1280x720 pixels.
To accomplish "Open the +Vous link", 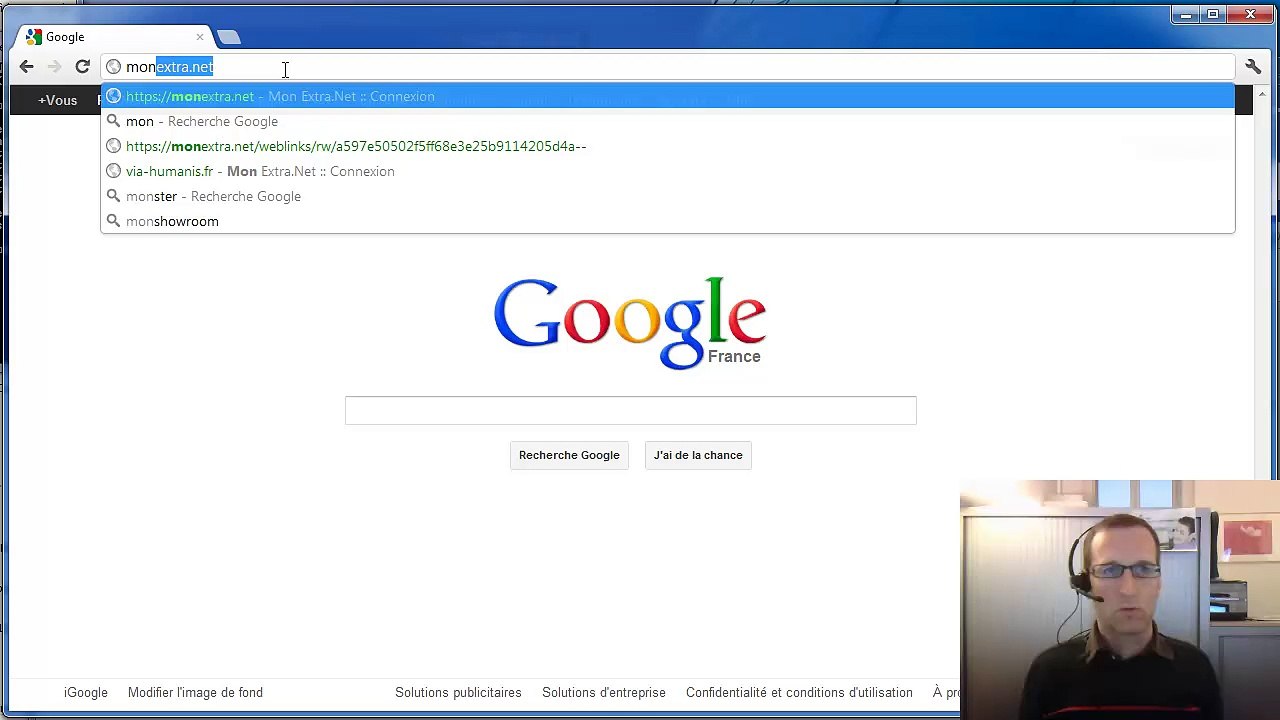I will point(57,100).
